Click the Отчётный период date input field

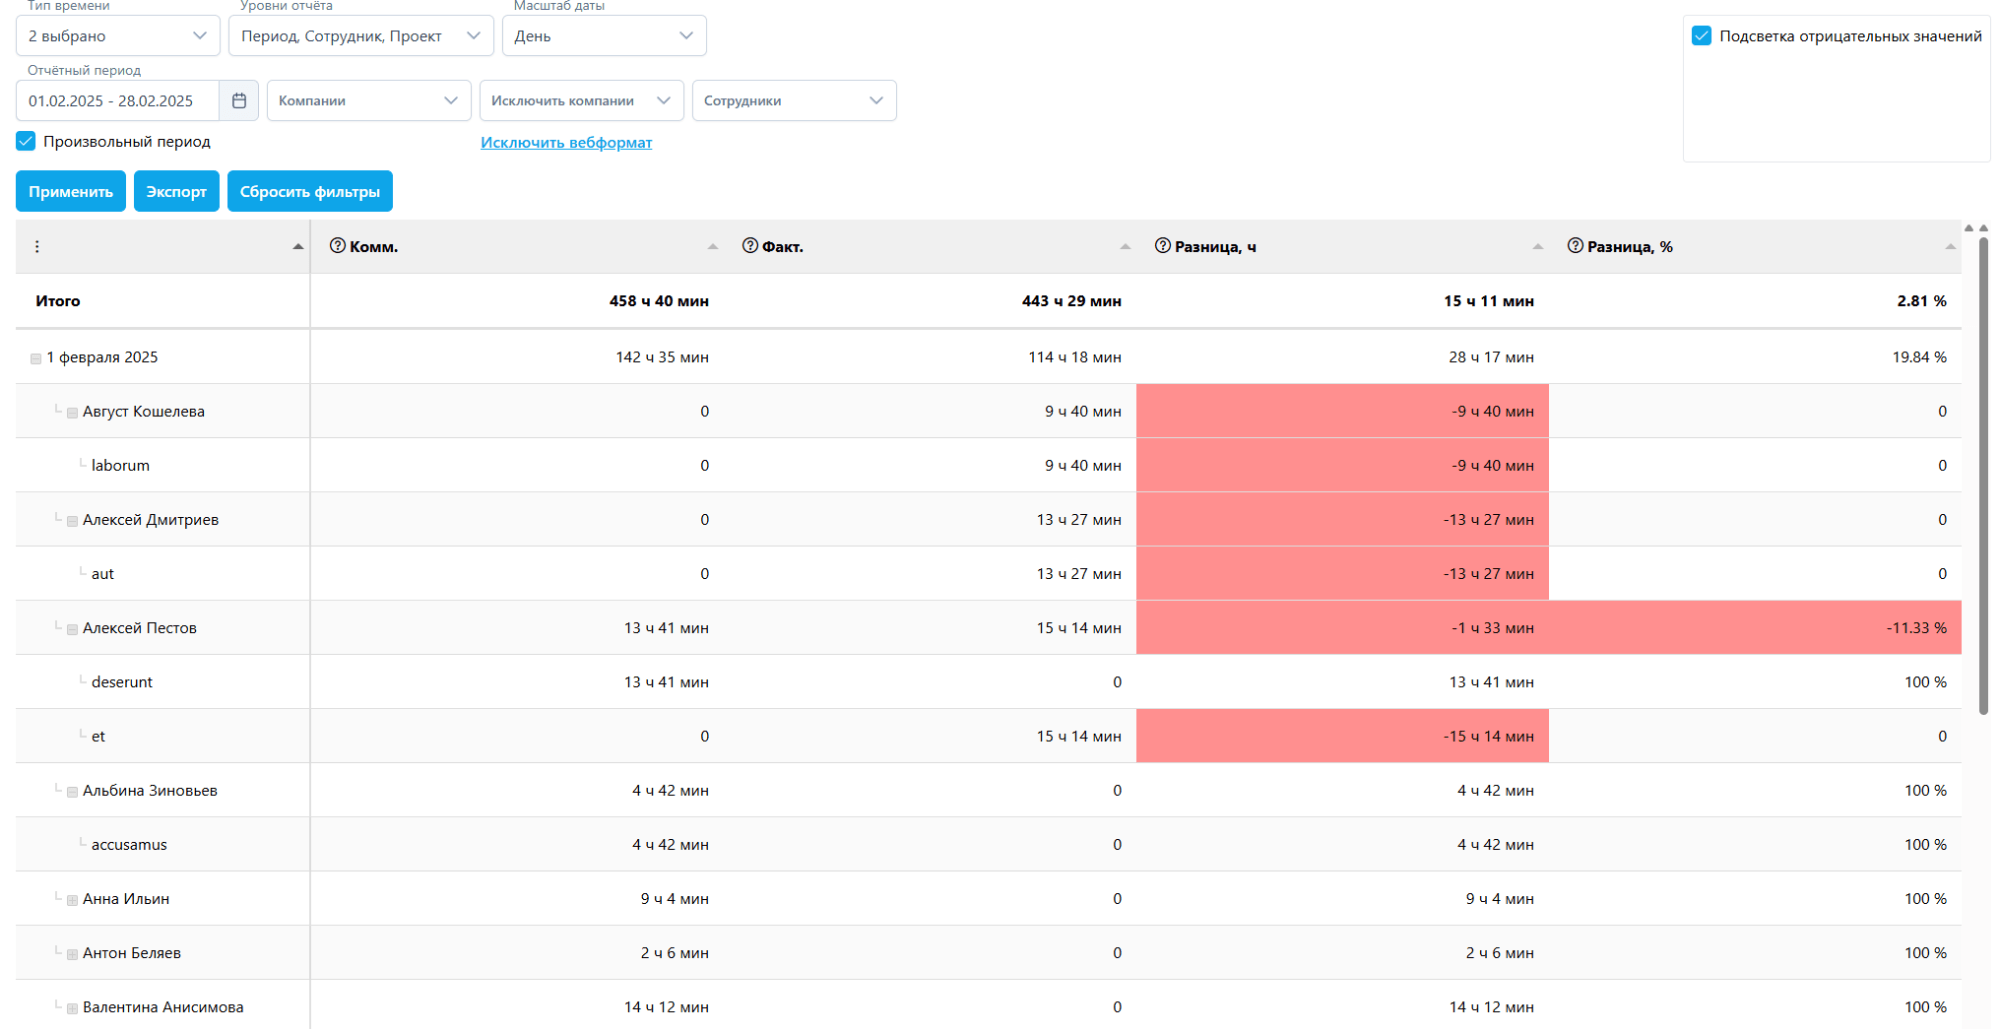[x=118, y=101]
